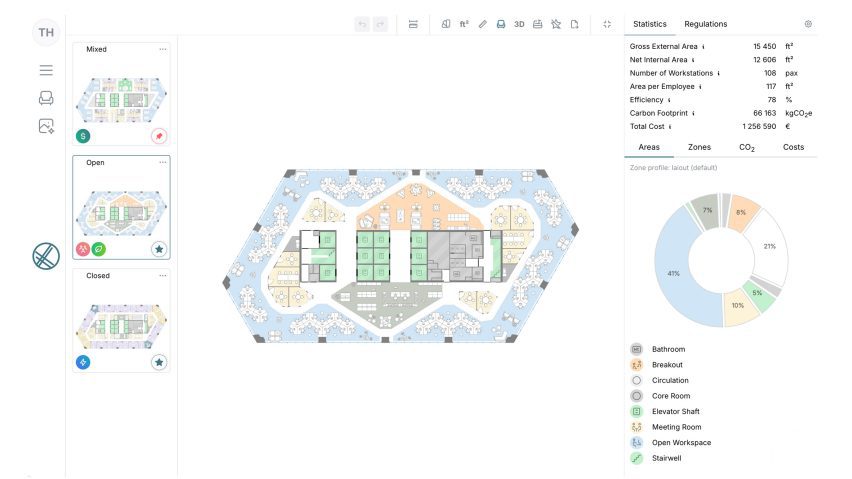This screenshot has width=852, height=479.
Task: Toggle Stairwell in the legend
Action: click(656, 458)
